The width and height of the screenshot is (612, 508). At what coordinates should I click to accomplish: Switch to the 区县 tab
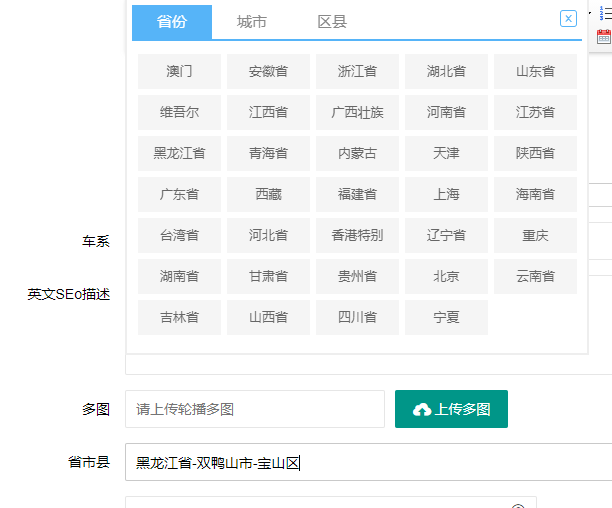(x=332, y=22)
